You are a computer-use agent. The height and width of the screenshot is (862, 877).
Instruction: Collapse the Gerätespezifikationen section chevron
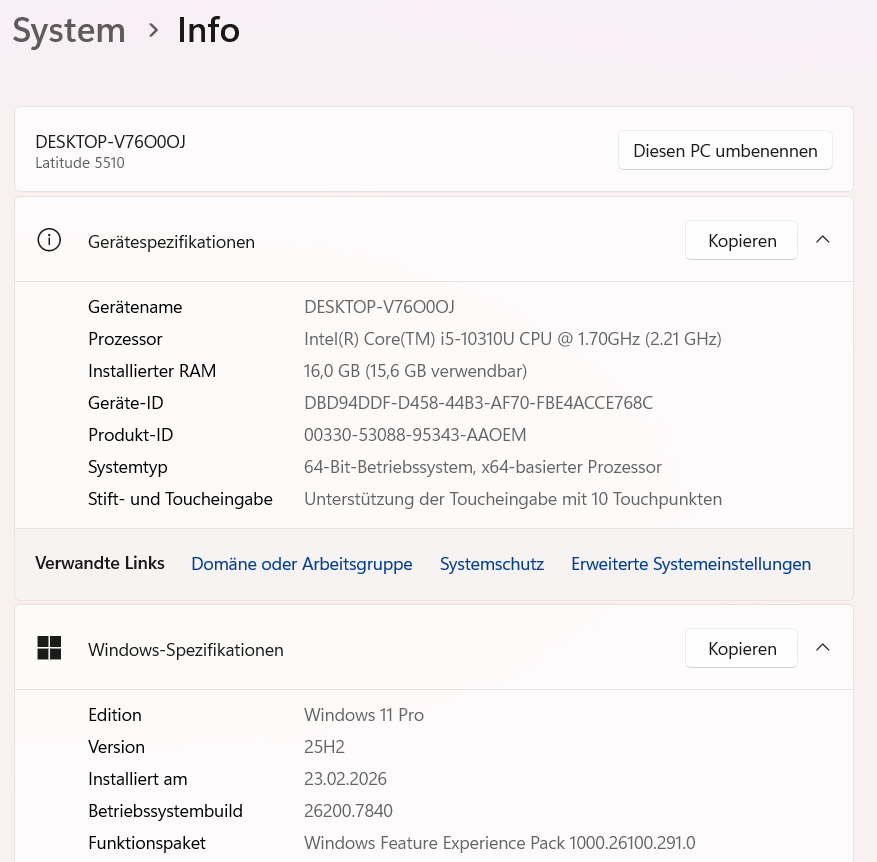coord(822,240)
